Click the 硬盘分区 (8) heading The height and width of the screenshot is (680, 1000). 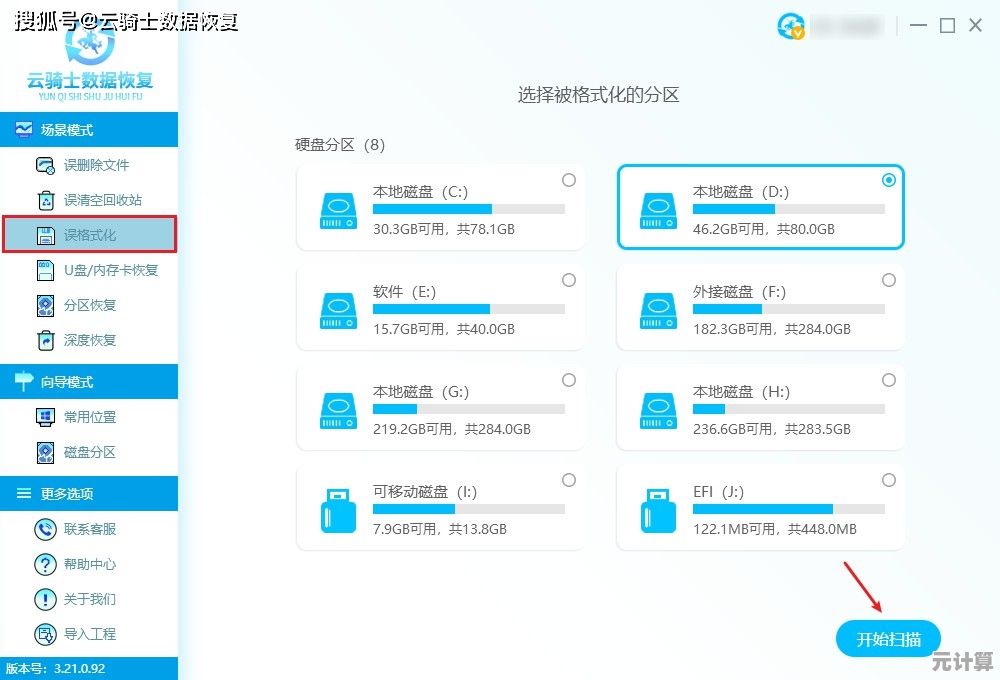tap(340, 145)
